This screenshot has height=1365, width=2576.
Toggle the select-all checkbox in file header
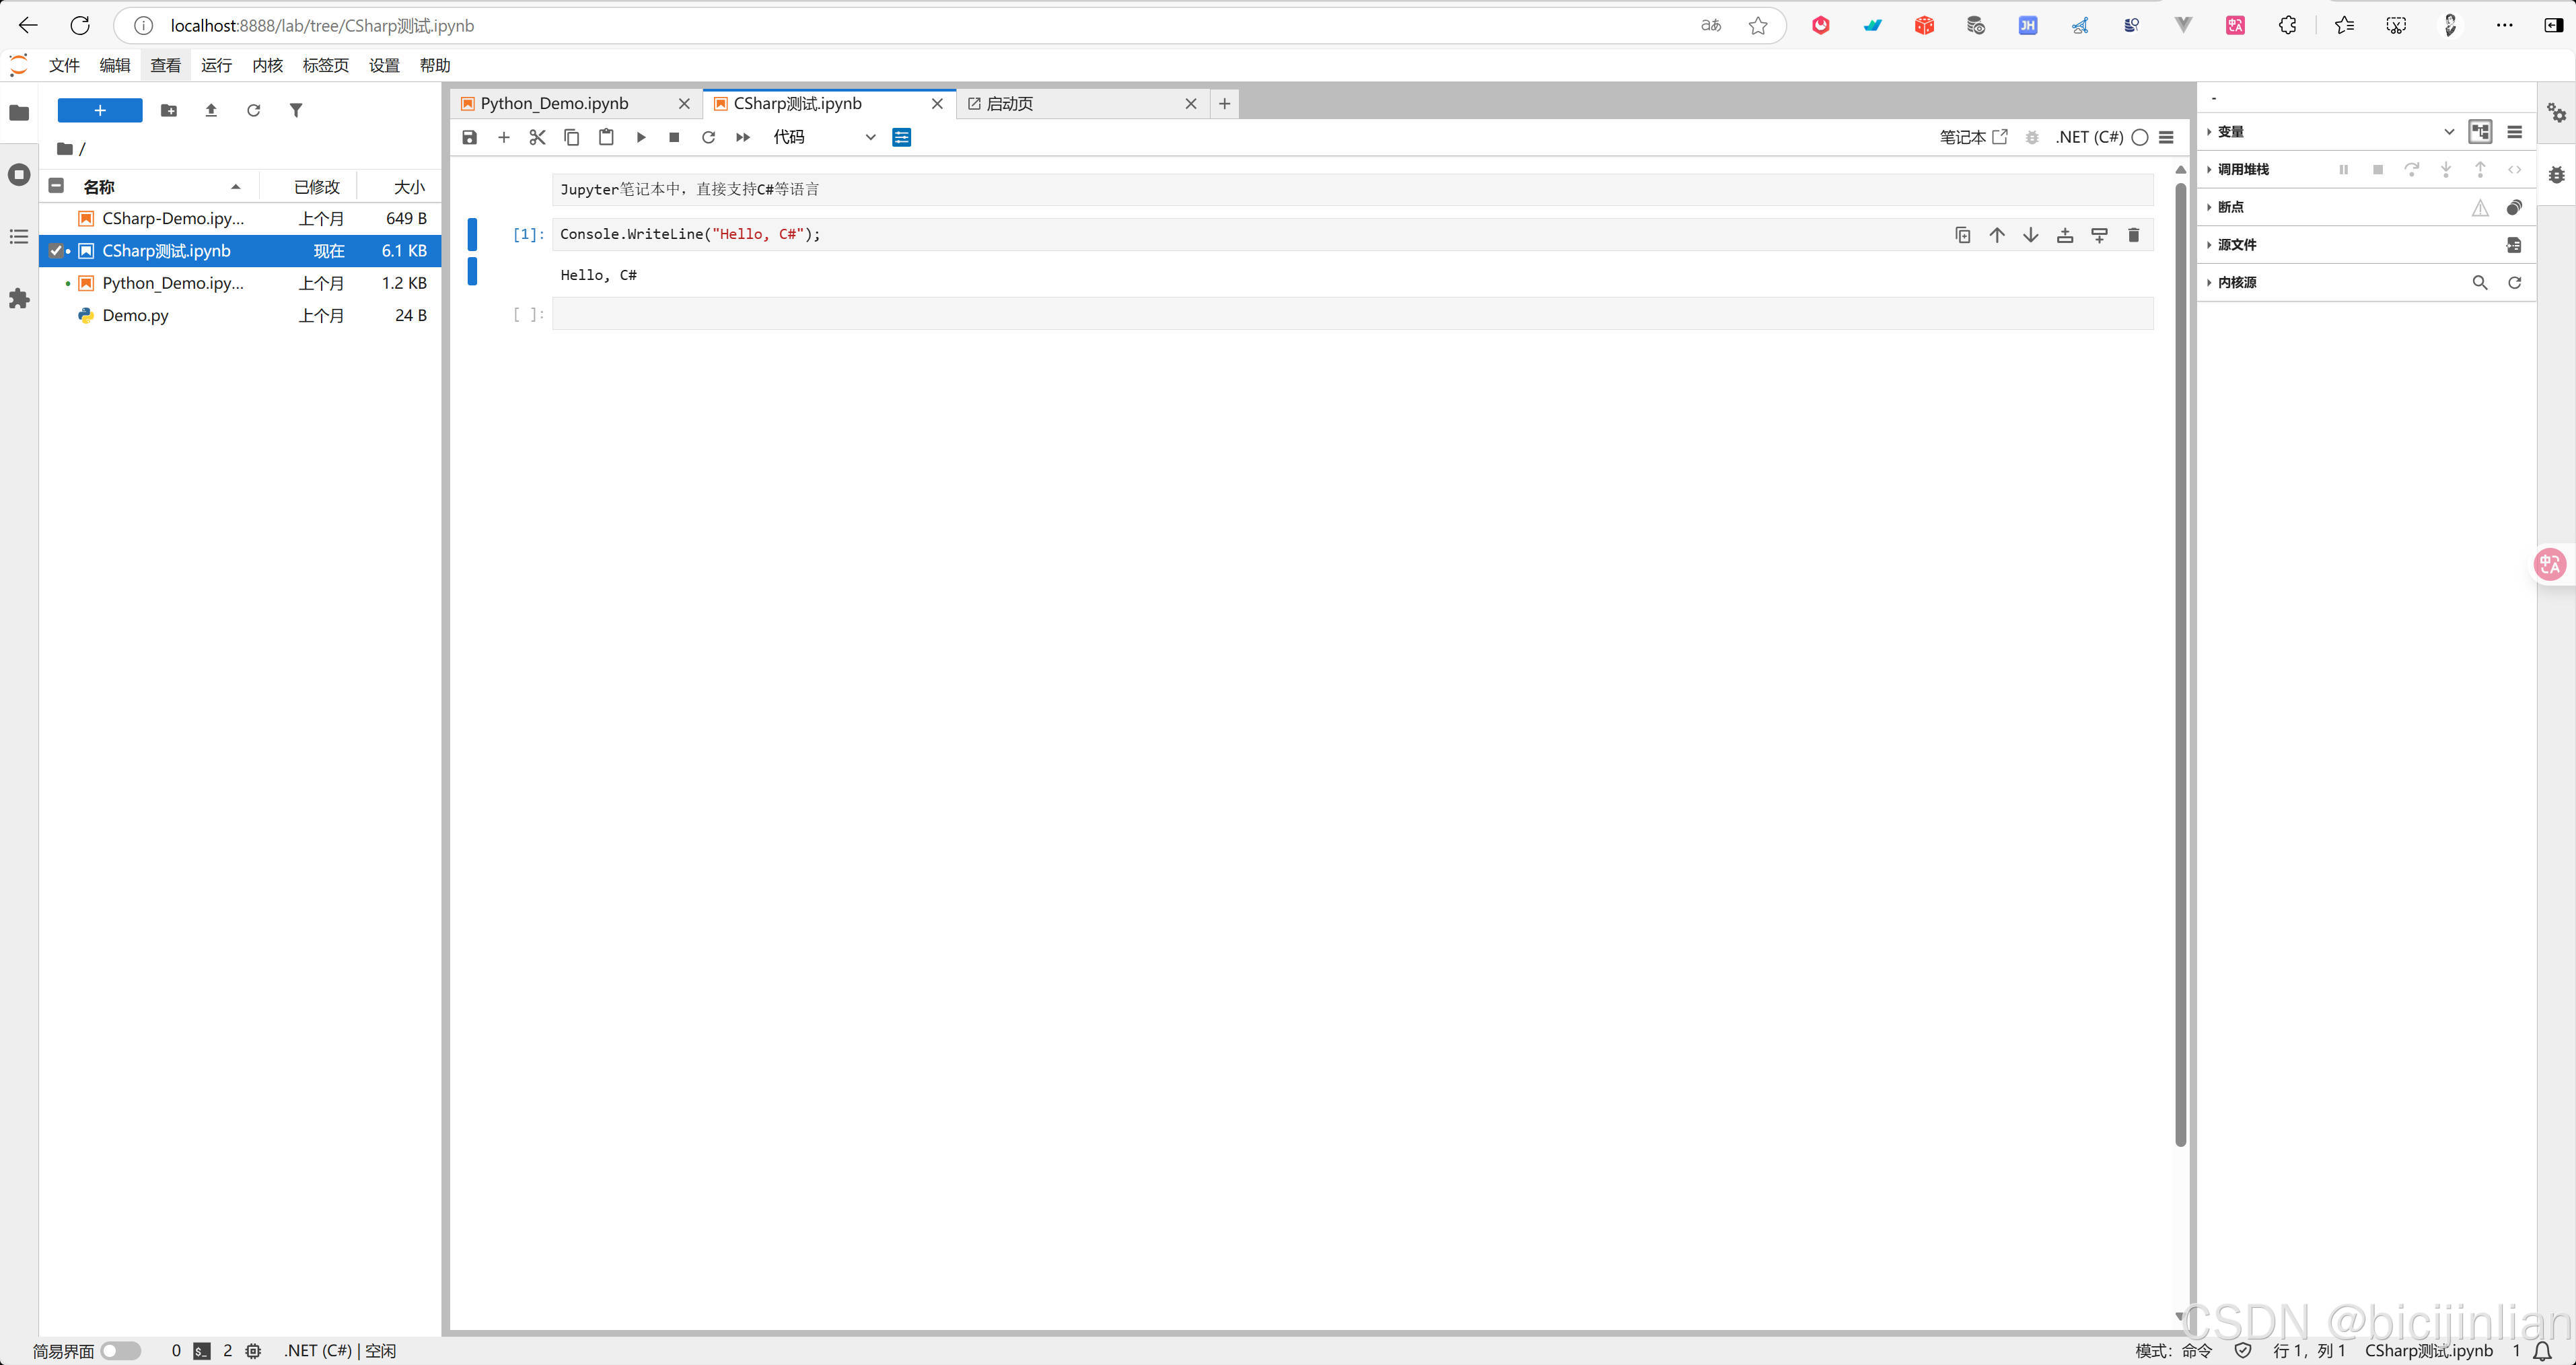(x=56, y=186)
